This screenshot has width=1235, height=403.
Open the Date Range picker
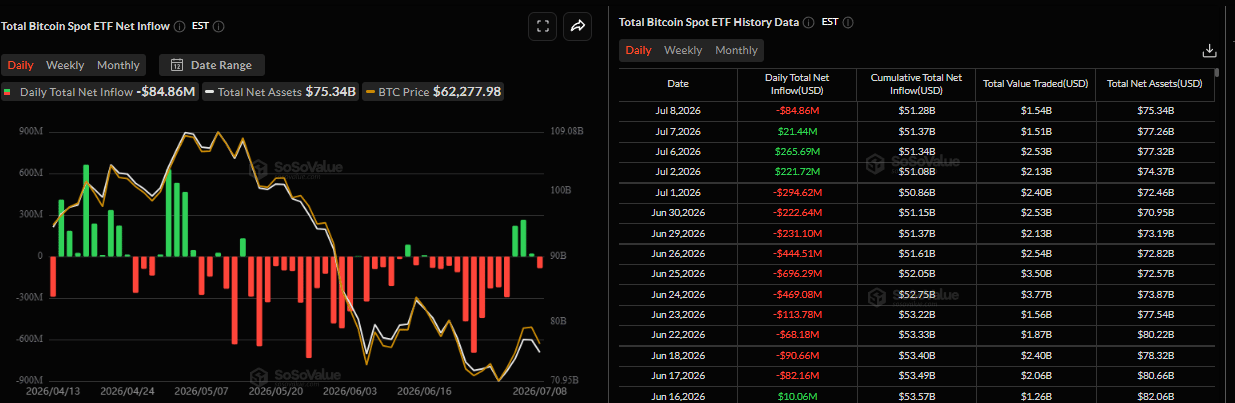212,65
